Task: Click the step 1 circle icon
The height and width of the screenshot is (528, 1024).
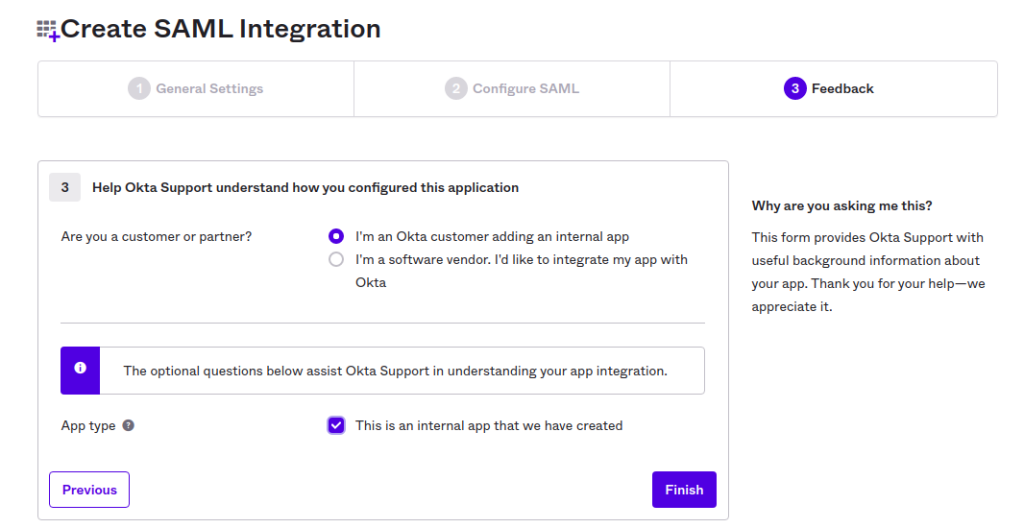Action: (139, 88)
